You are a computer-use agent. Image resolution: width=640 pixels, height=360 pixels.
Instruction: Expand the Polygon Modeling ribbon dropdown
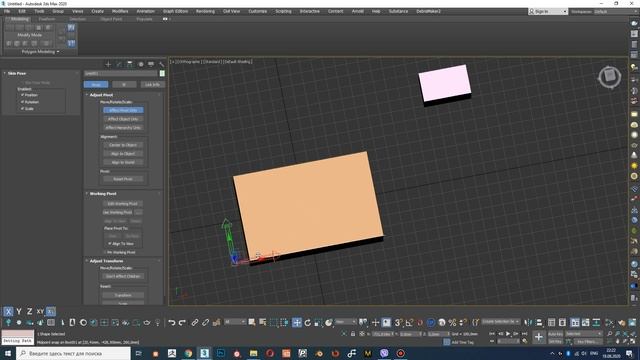point(40,52)
